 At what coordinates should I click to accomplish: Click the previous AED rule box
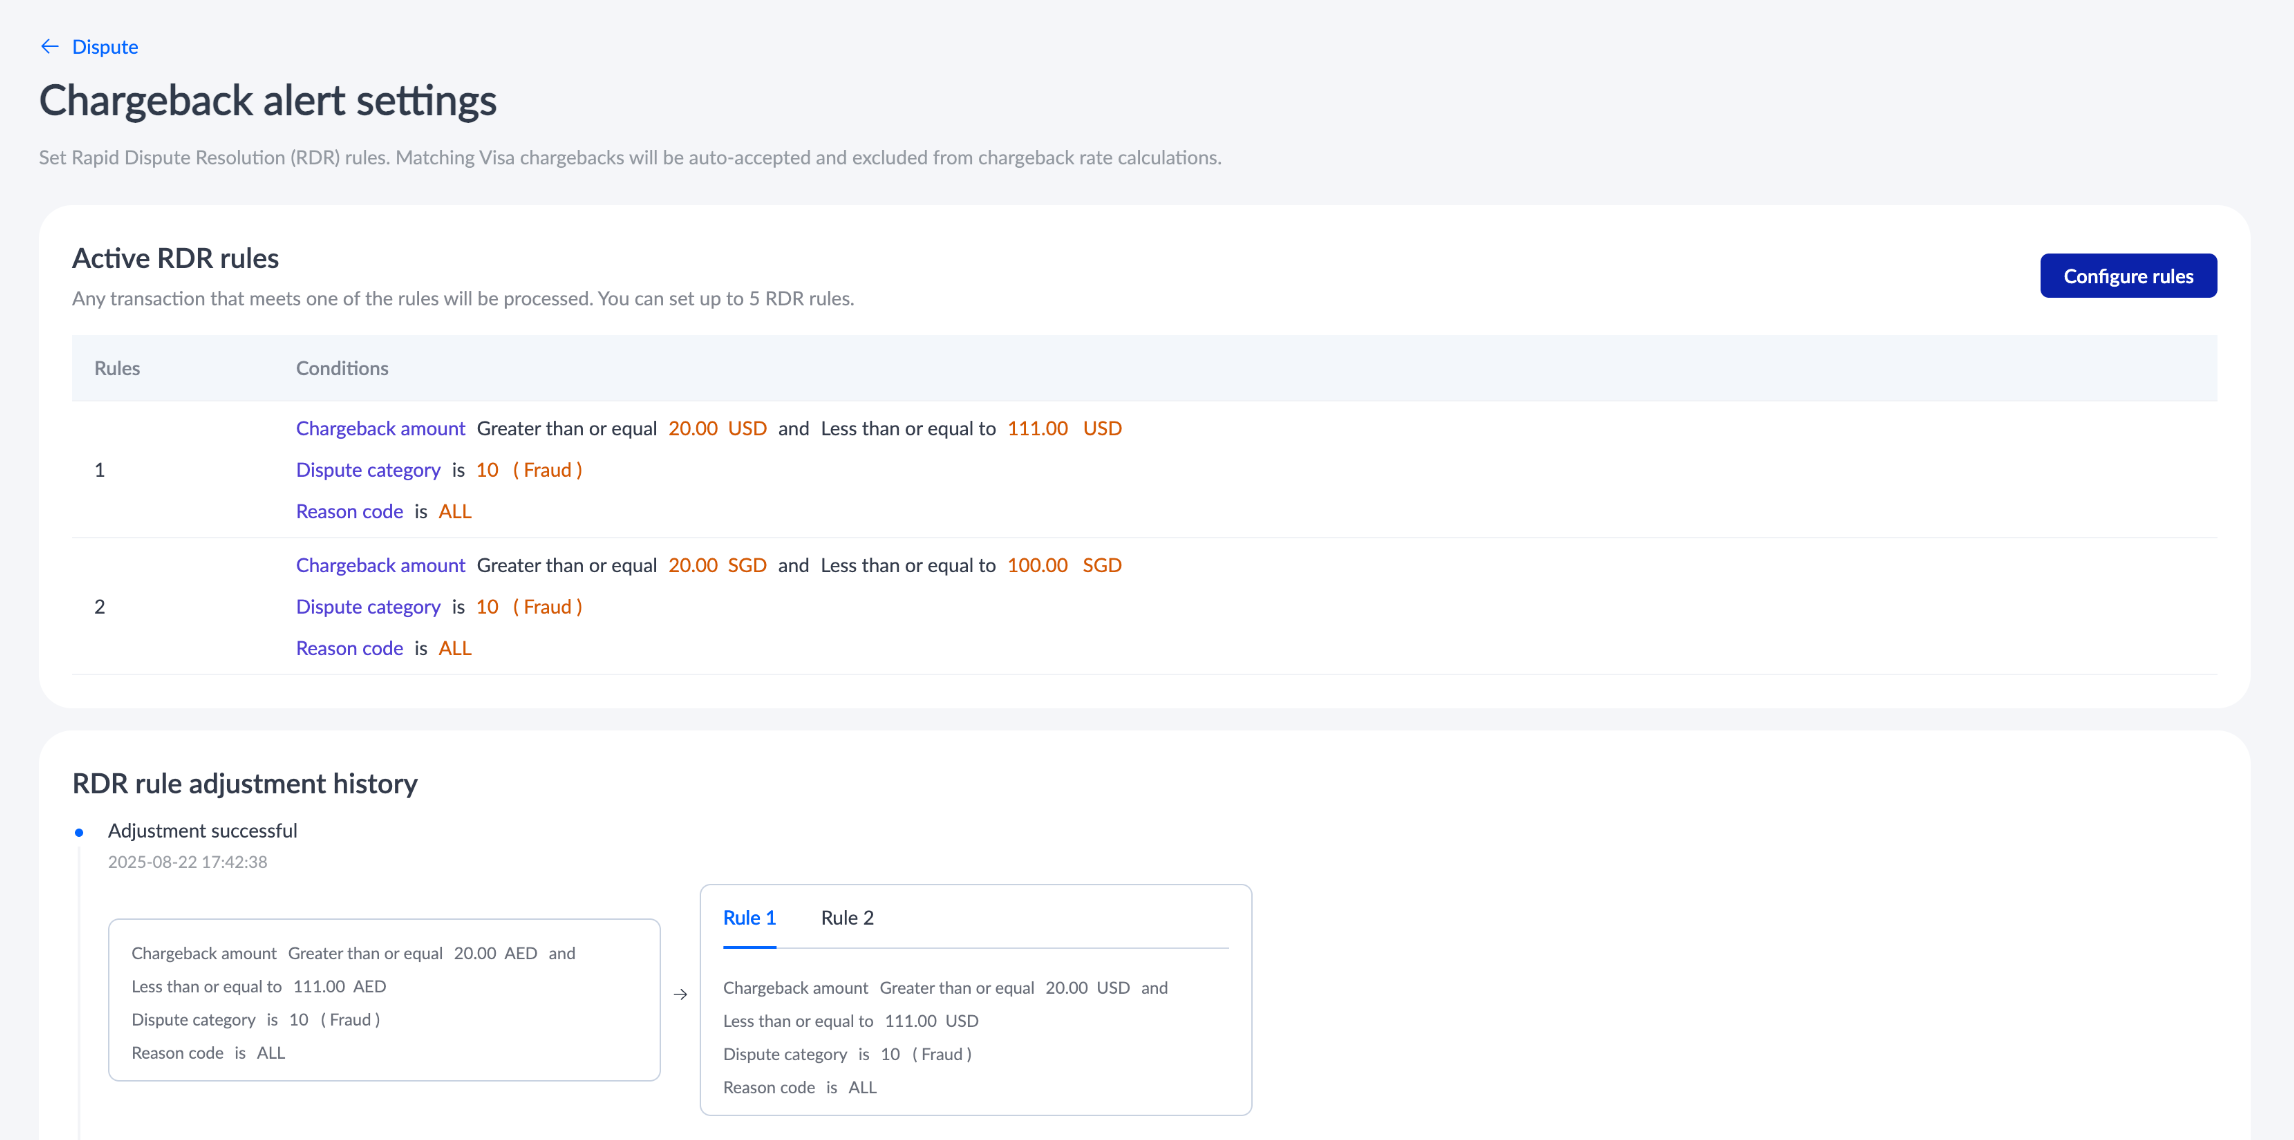click(384, 1000)
